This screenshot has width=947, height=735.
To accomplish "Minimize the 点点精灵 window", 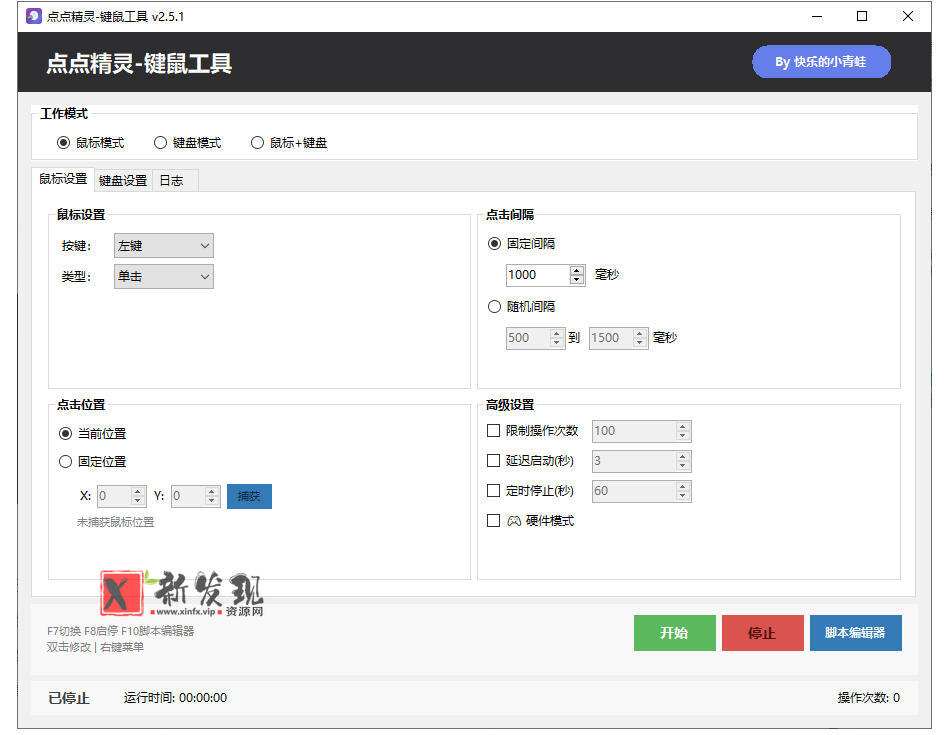I will pos(817,16).
